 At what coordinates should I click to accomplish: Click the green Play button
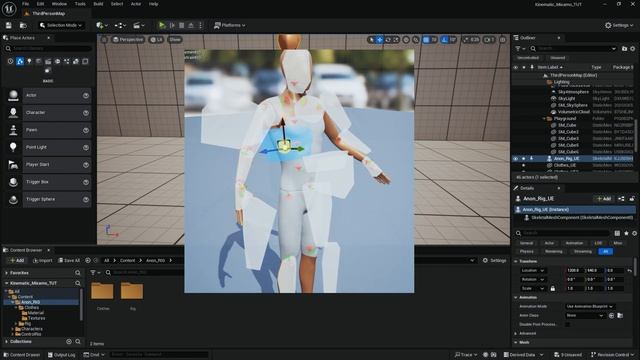[162, 25]
